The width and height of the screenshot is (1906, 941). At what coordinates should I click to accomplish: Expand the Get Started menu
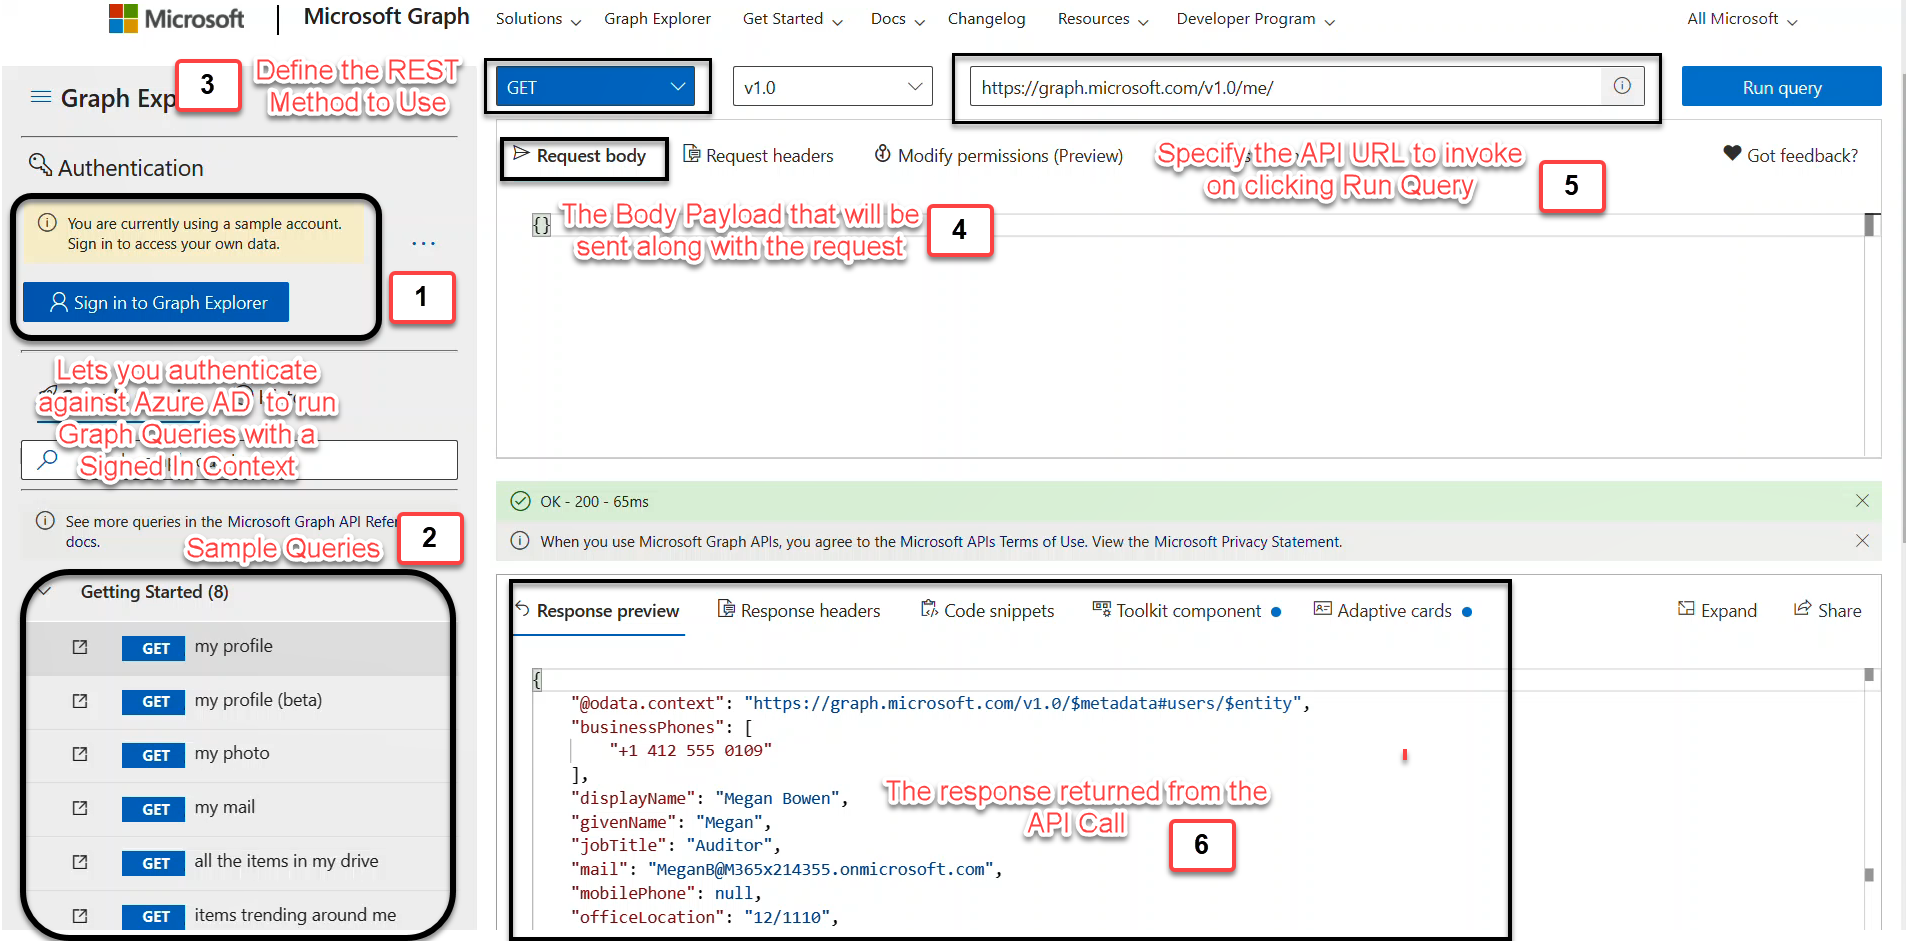pyautogui.click(x=792, y=19)
